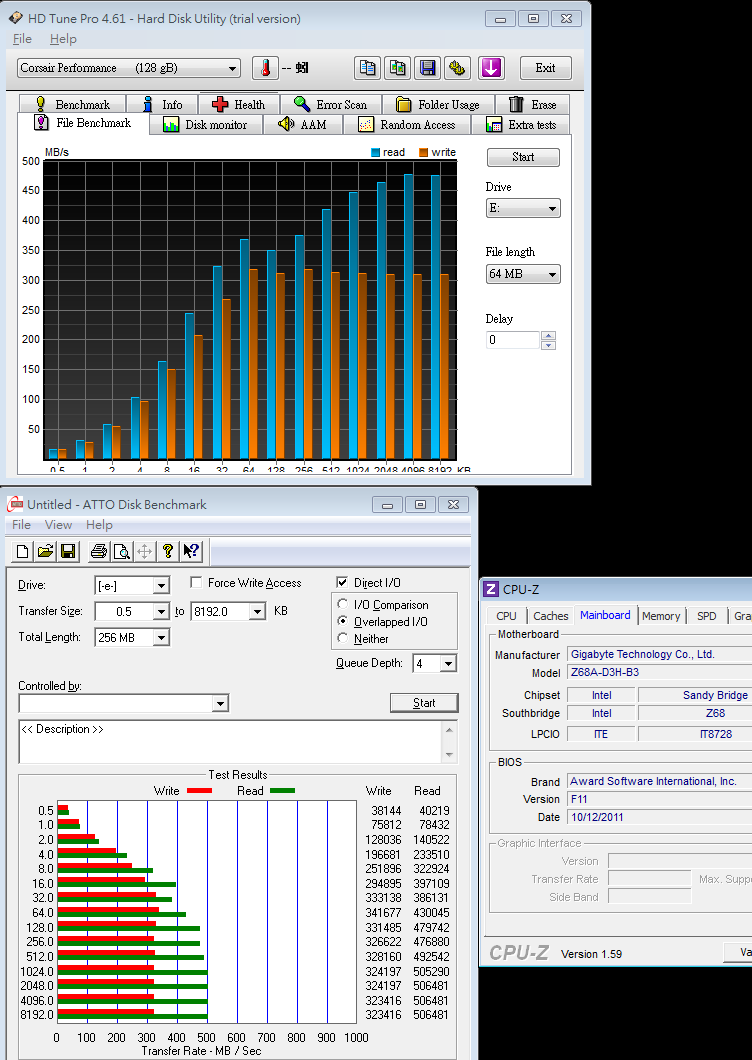Click the New file icon in ATTO toolbar
This screenshot has width=752, height=1060.
(x=22, y=552)
